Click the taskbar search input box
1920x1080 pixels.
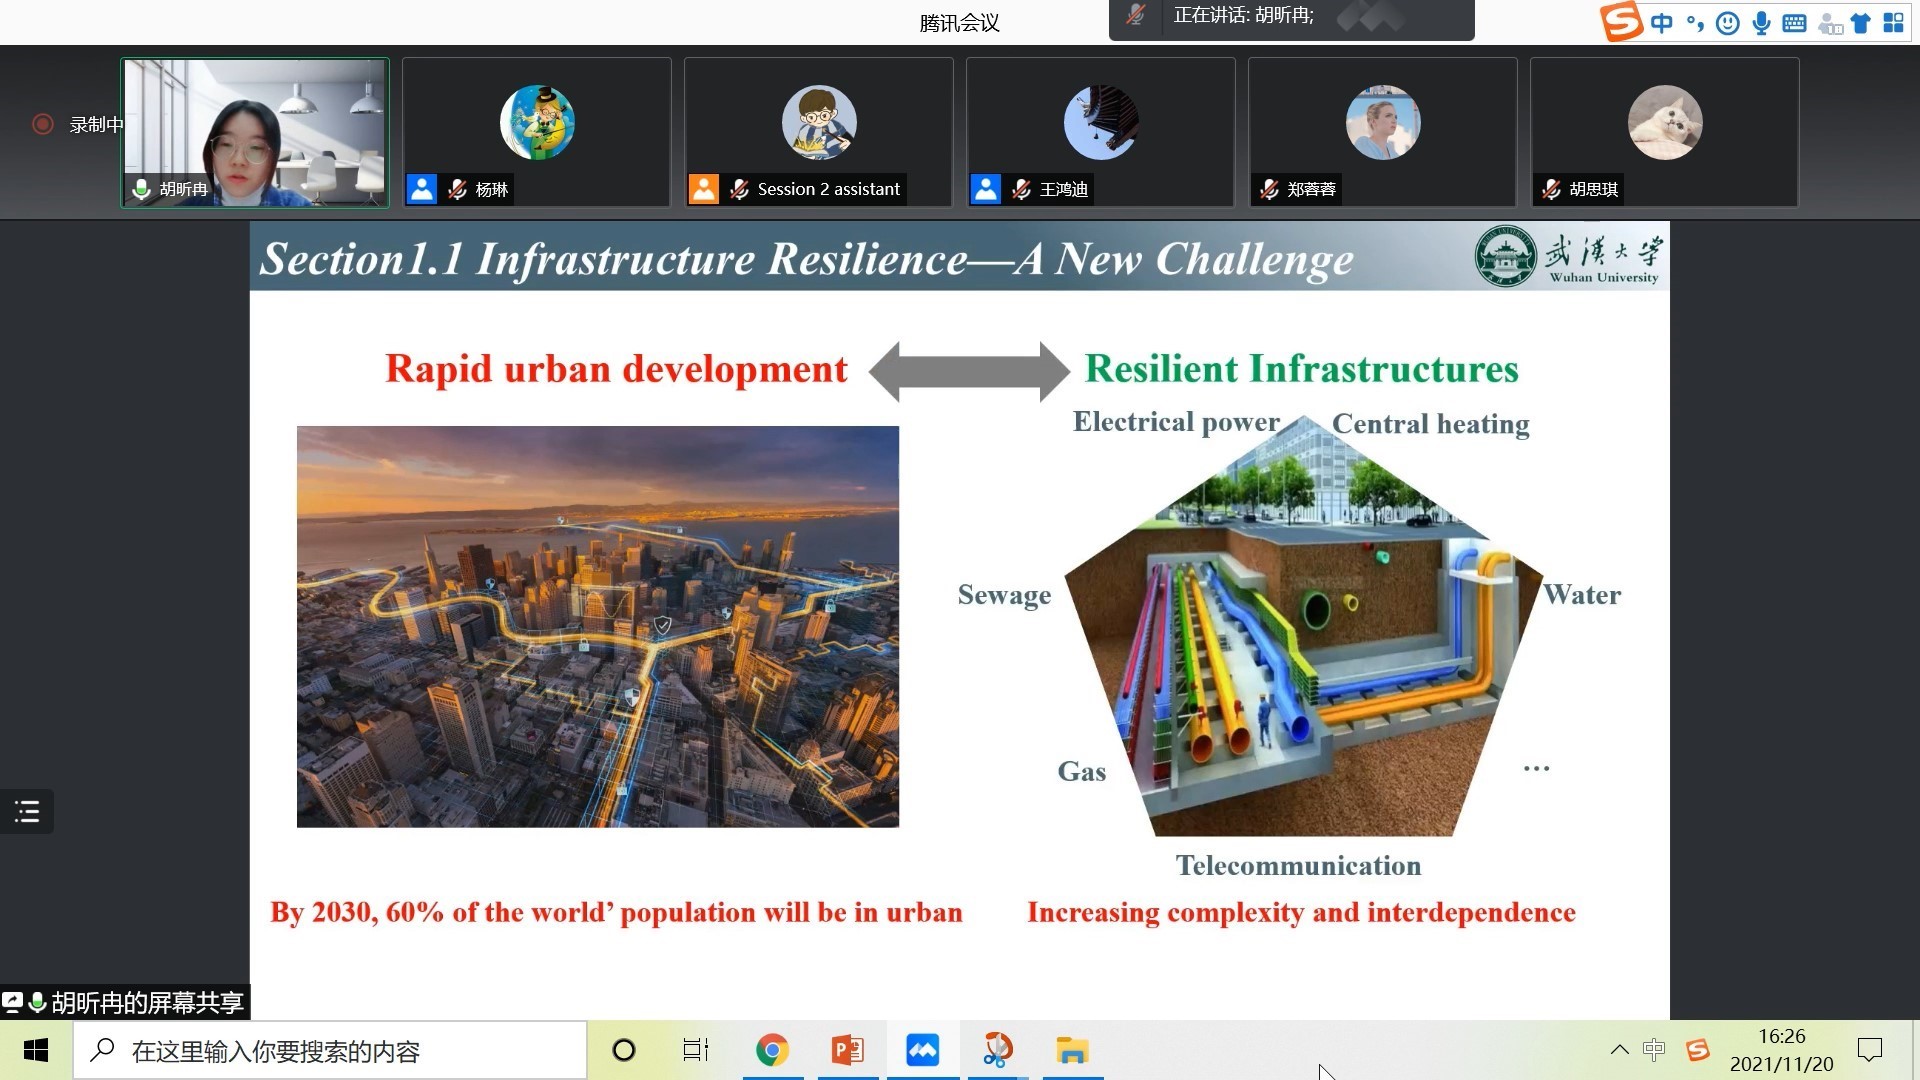pos(330,1050)
